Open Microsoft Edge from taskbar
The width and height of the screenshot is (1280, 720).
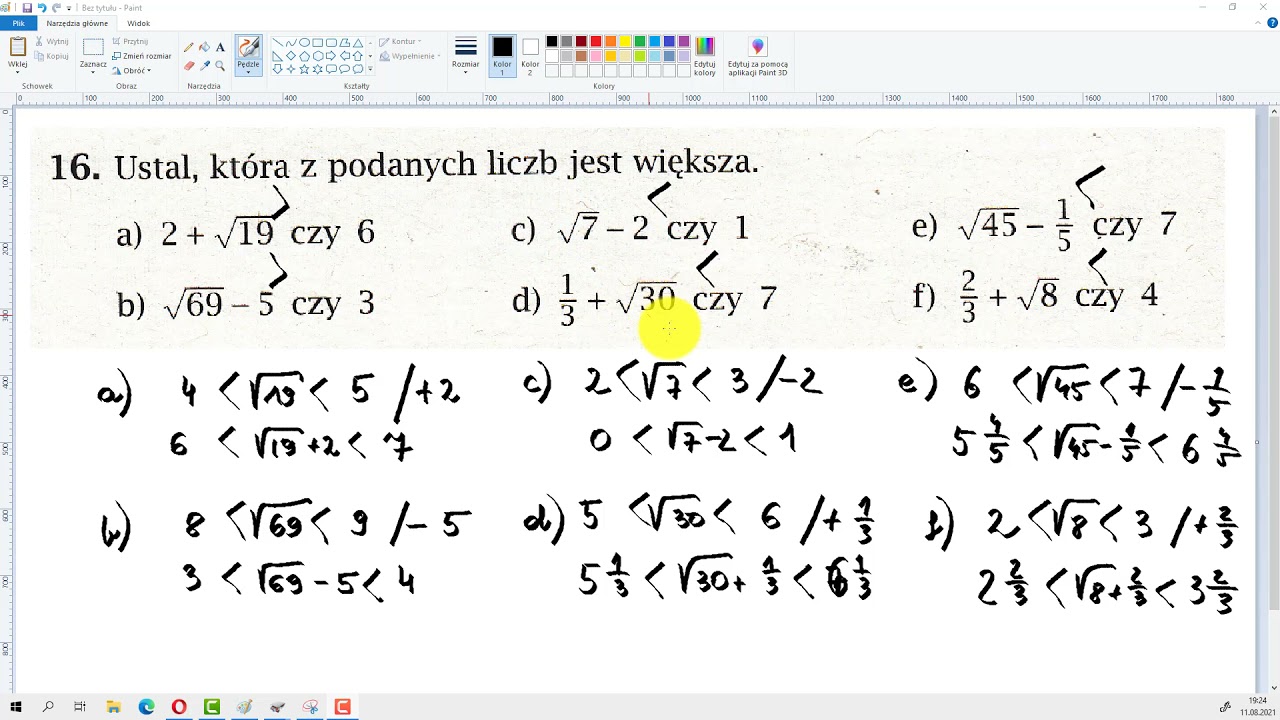(x=146, y=707)
